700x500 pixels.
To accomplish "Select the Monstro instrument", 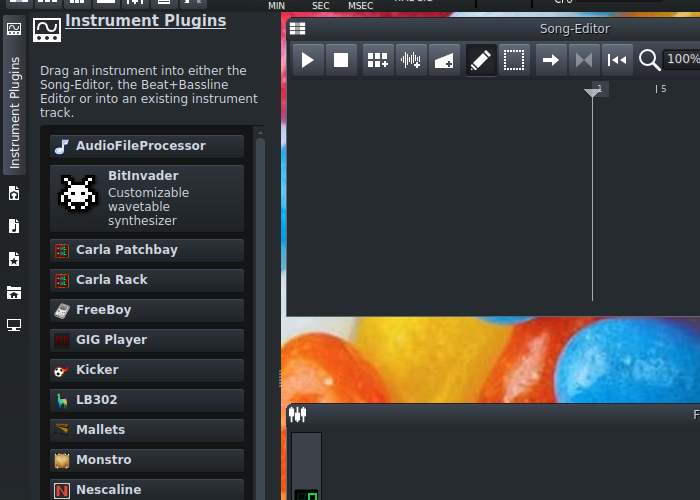I will [147, 460].
